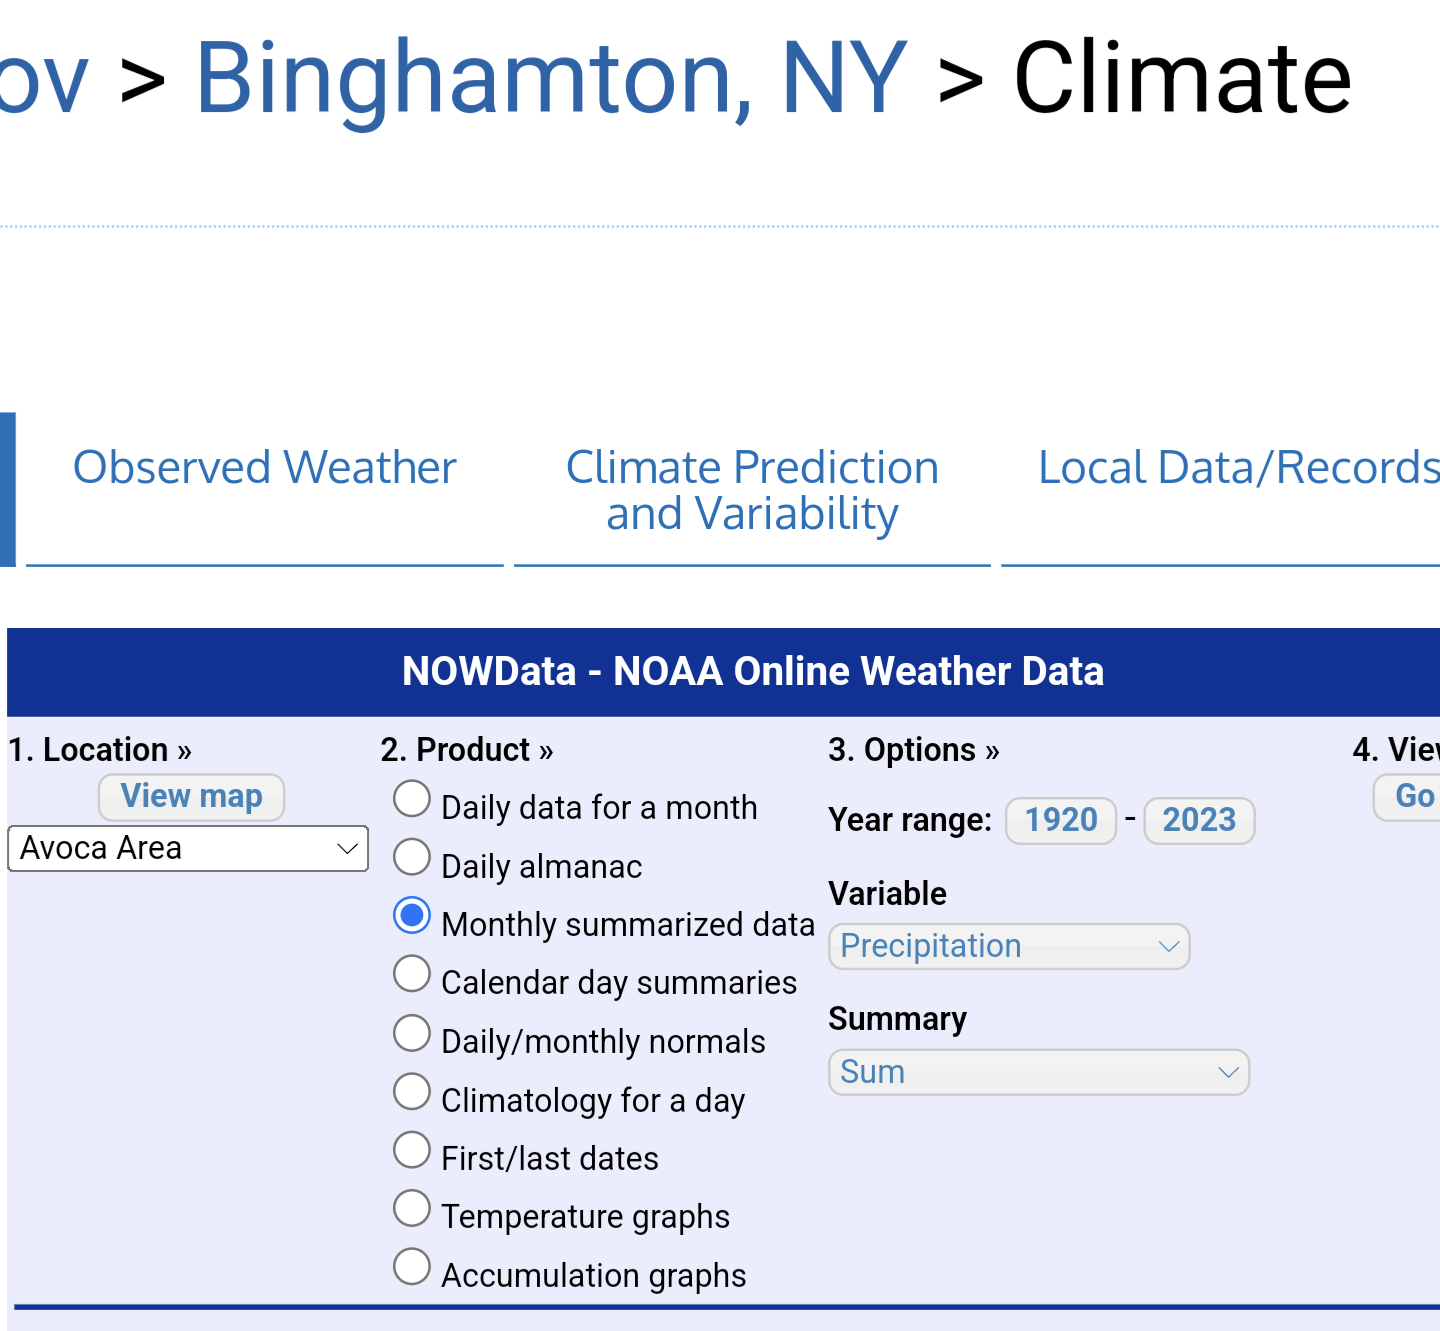
Task: Pick the Calendar day summaries option
Action: [x=412, y=974]
